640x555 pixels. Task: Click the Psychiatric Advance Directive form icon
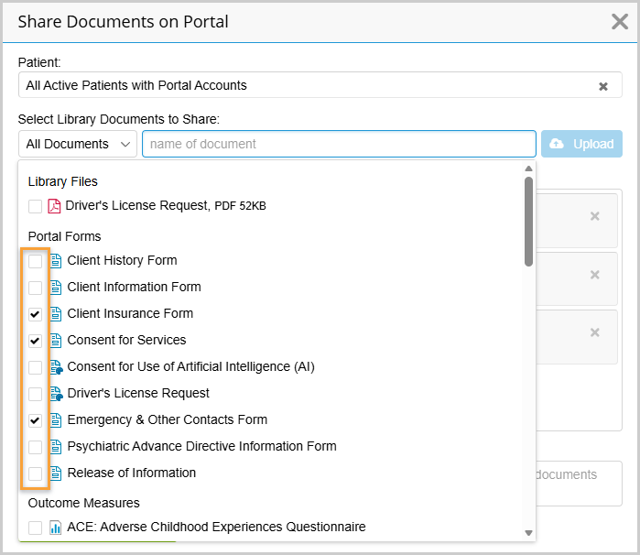click(56, 447)
